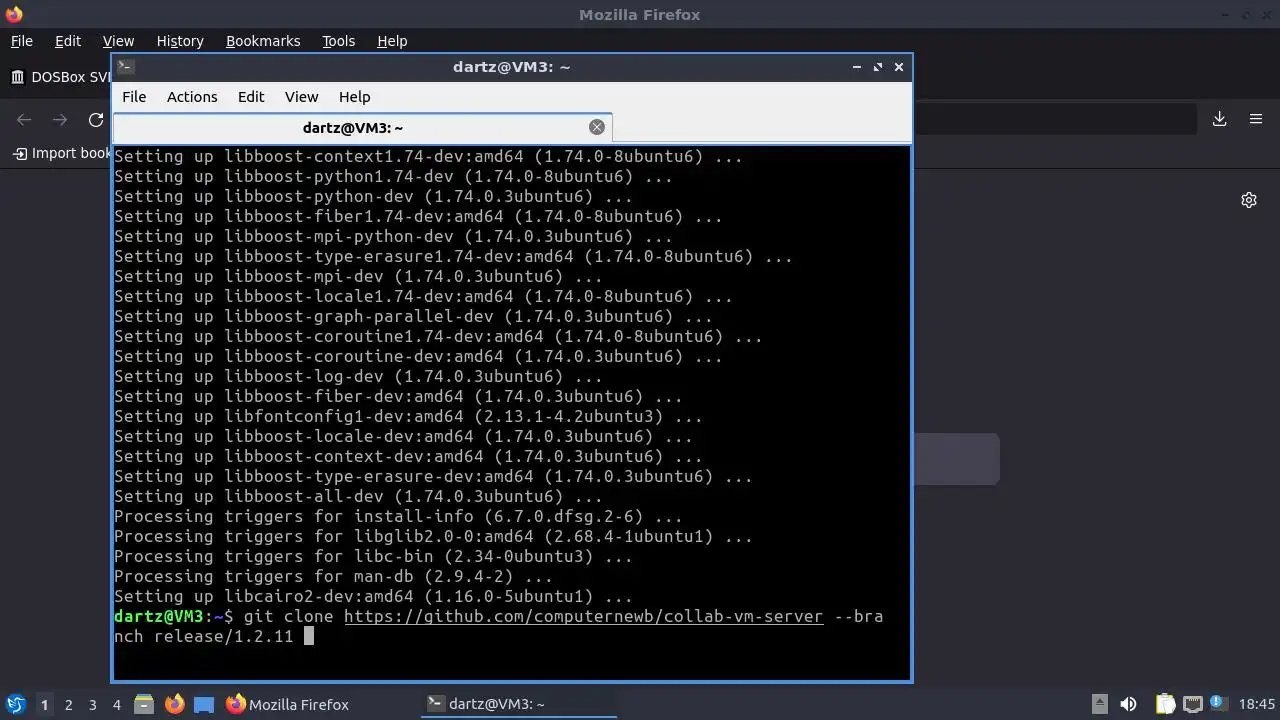This screenshot has height=720, width=1280.
Task: Click the 18:45 panel clock
Action: point(1257,704)
